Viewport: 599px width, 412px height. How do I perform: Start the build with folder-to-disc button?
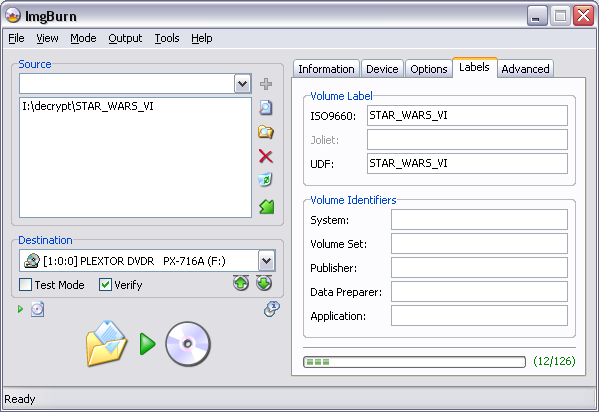coord(148,344)
